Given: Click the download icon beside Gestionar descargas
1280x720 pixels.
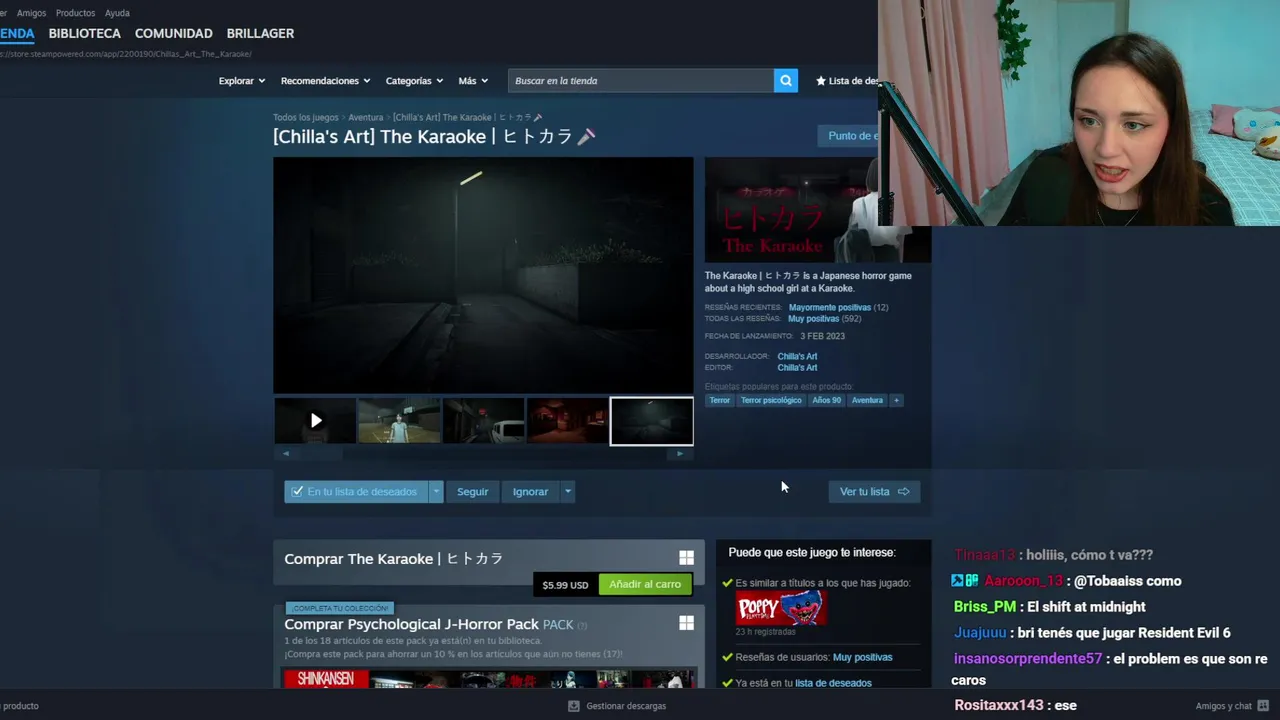Looking at the screenshot, I should click(573, 706).
